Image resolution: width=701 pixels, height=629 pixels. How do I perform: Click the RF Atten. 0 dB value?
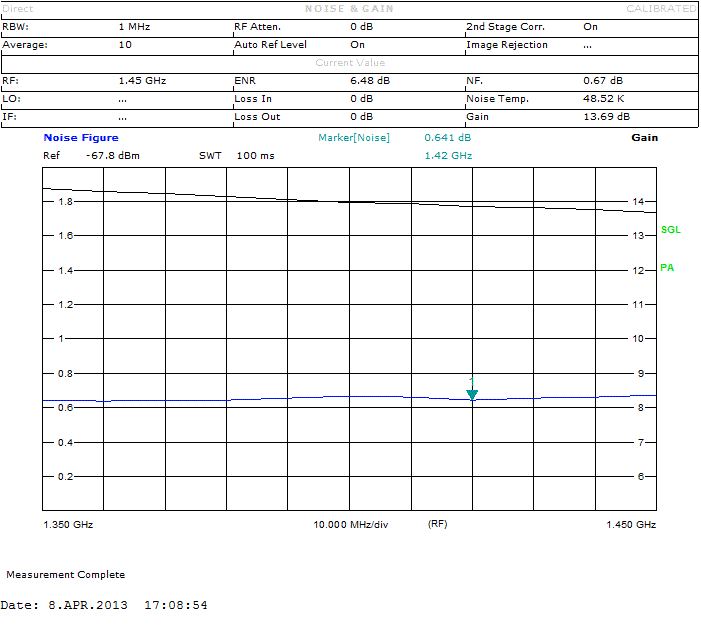(361, 27)
